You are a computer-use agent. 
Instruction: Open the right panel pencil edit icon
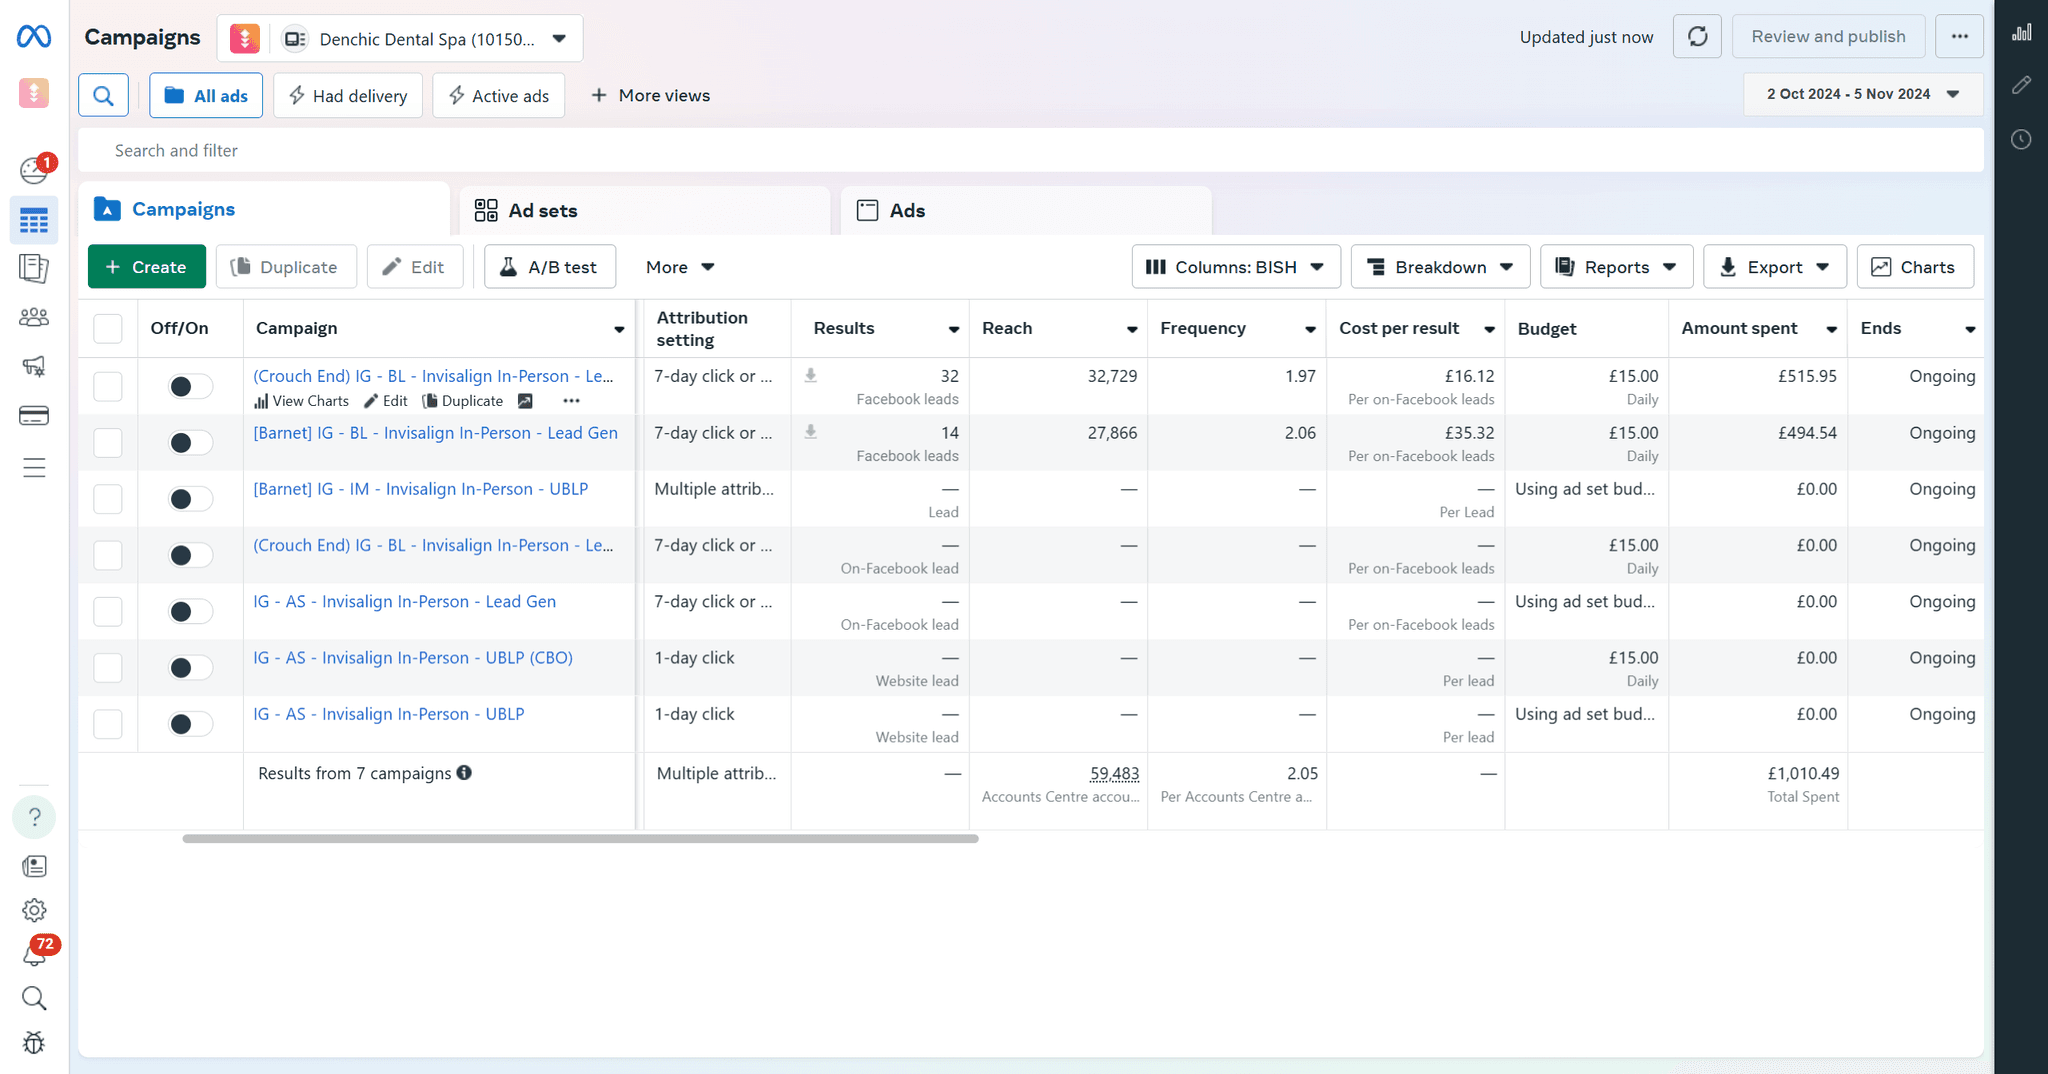click(x=2021, y=86)
